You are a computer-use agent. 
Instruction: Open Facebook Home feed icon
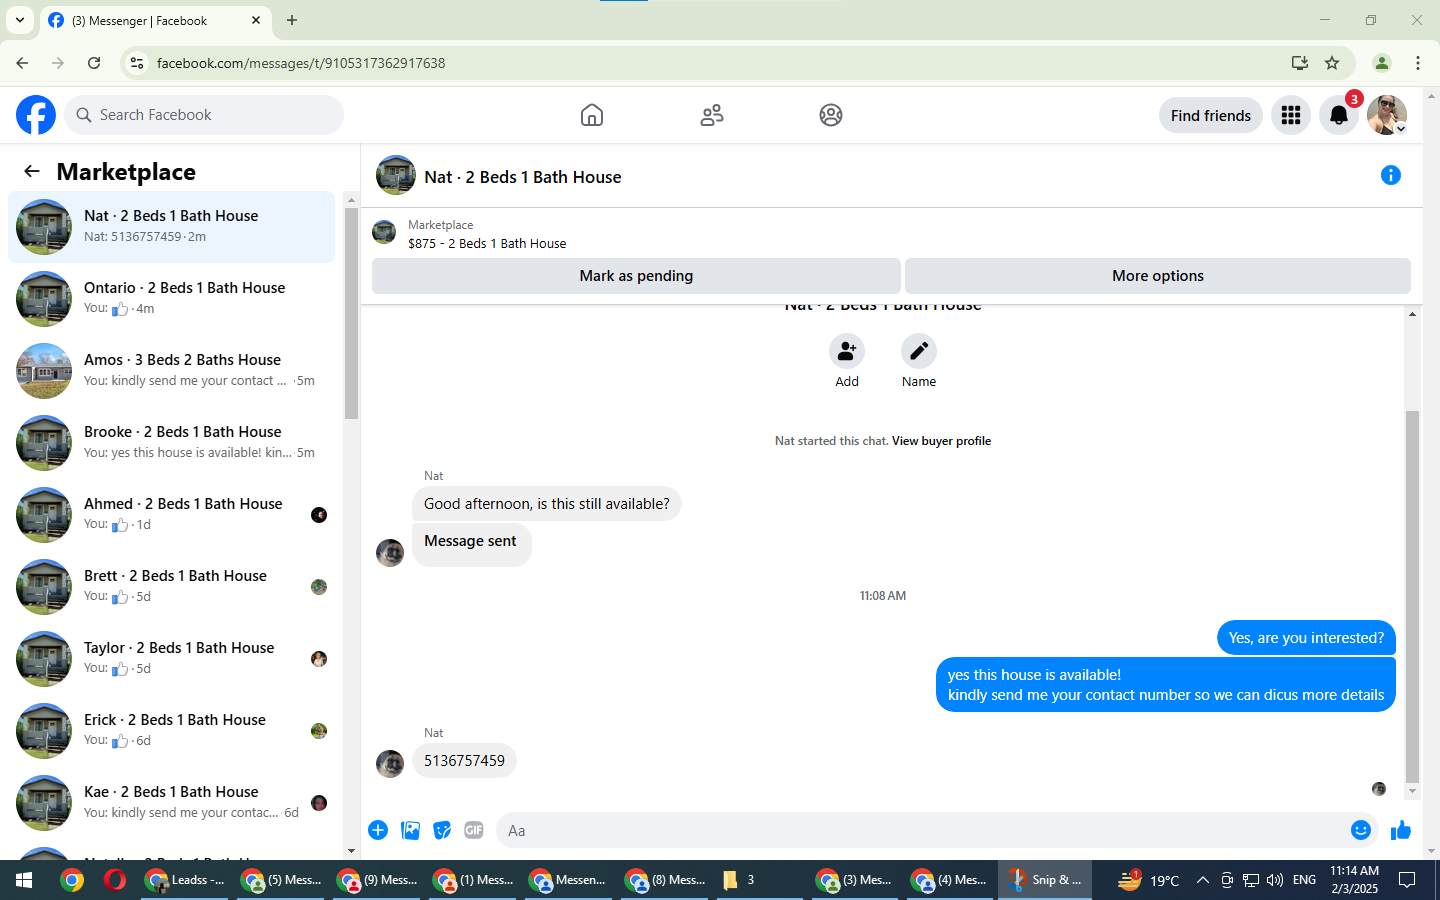click(x=592, y=115)
